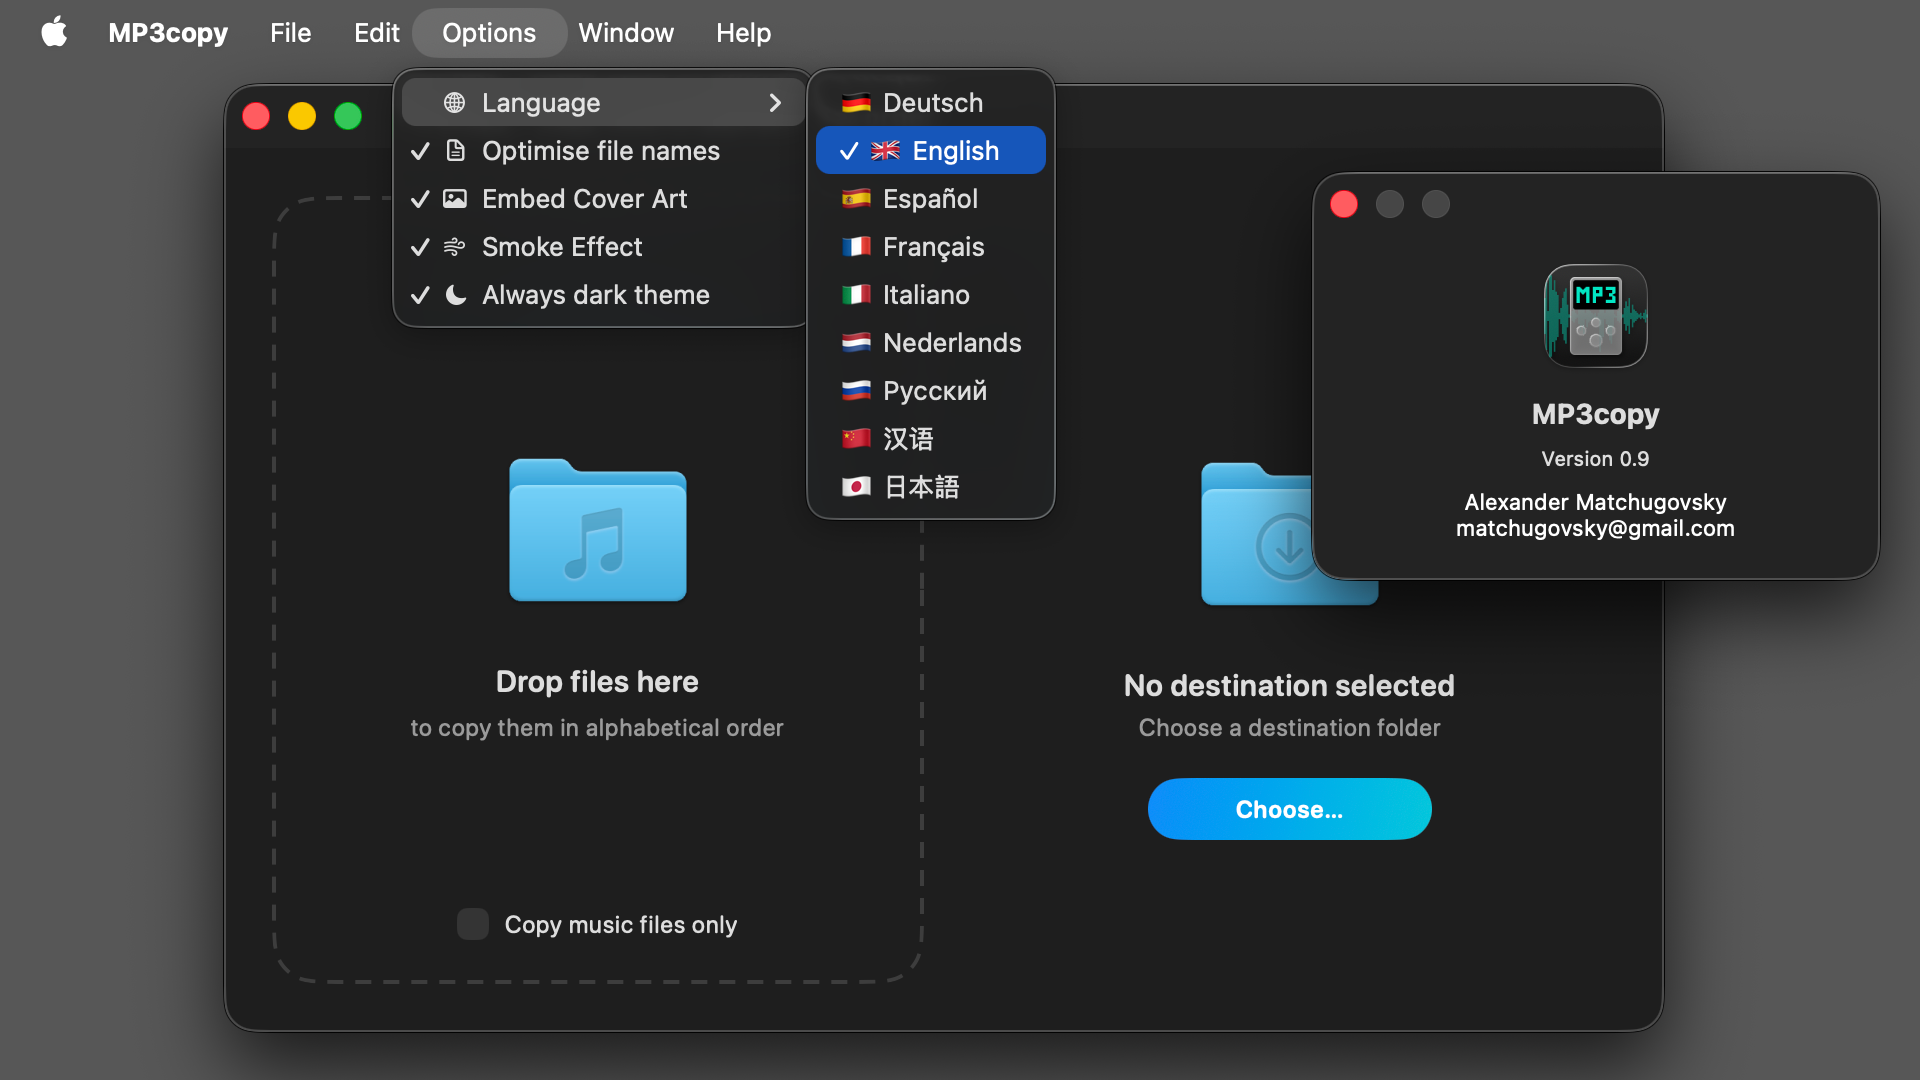The width and height of the screenshot is (1920, 1080).
Task: Click the Choose... destination button
Action: click(1289, 809)
